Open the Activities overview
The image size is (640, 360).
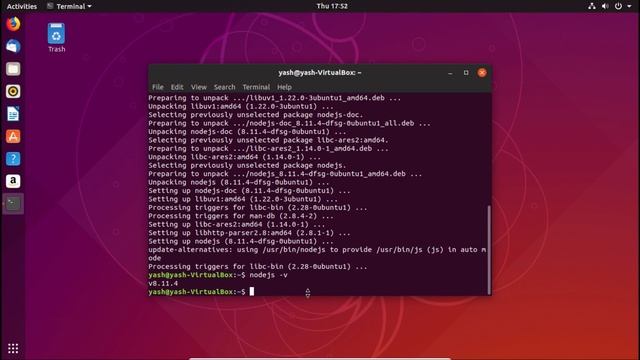[22, 6]
